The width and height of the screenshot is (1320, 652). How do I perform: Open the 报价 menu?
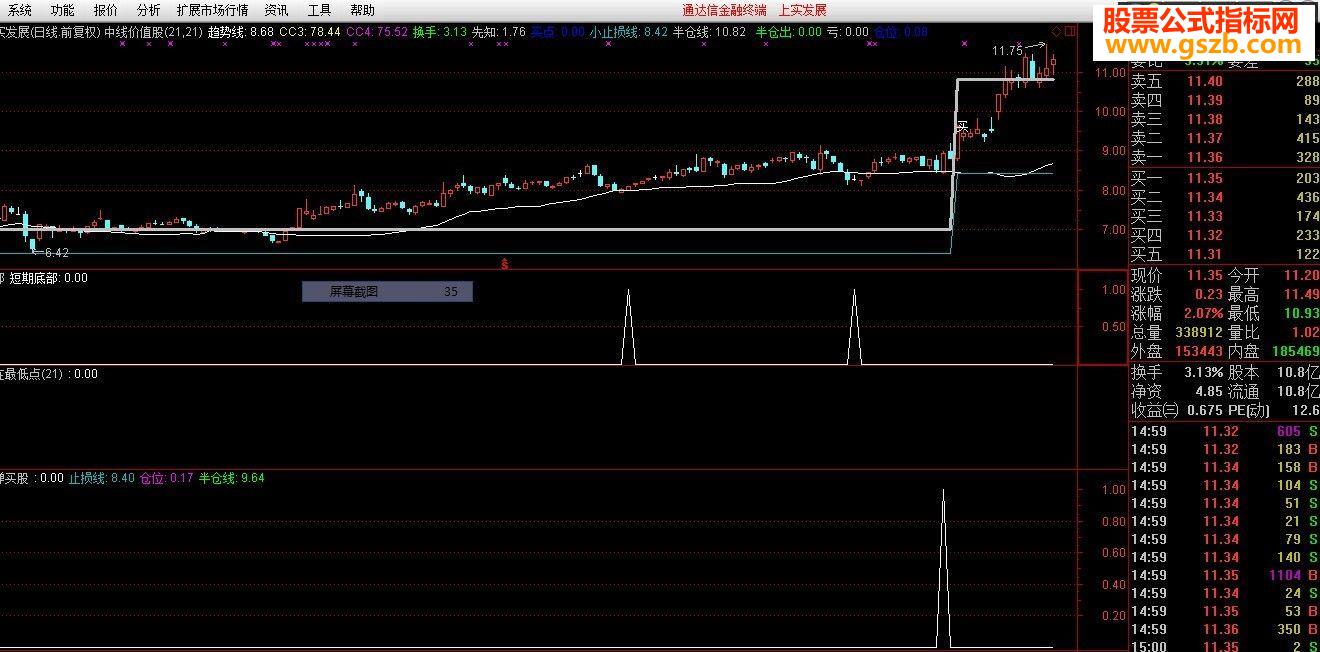pos(105,10)
